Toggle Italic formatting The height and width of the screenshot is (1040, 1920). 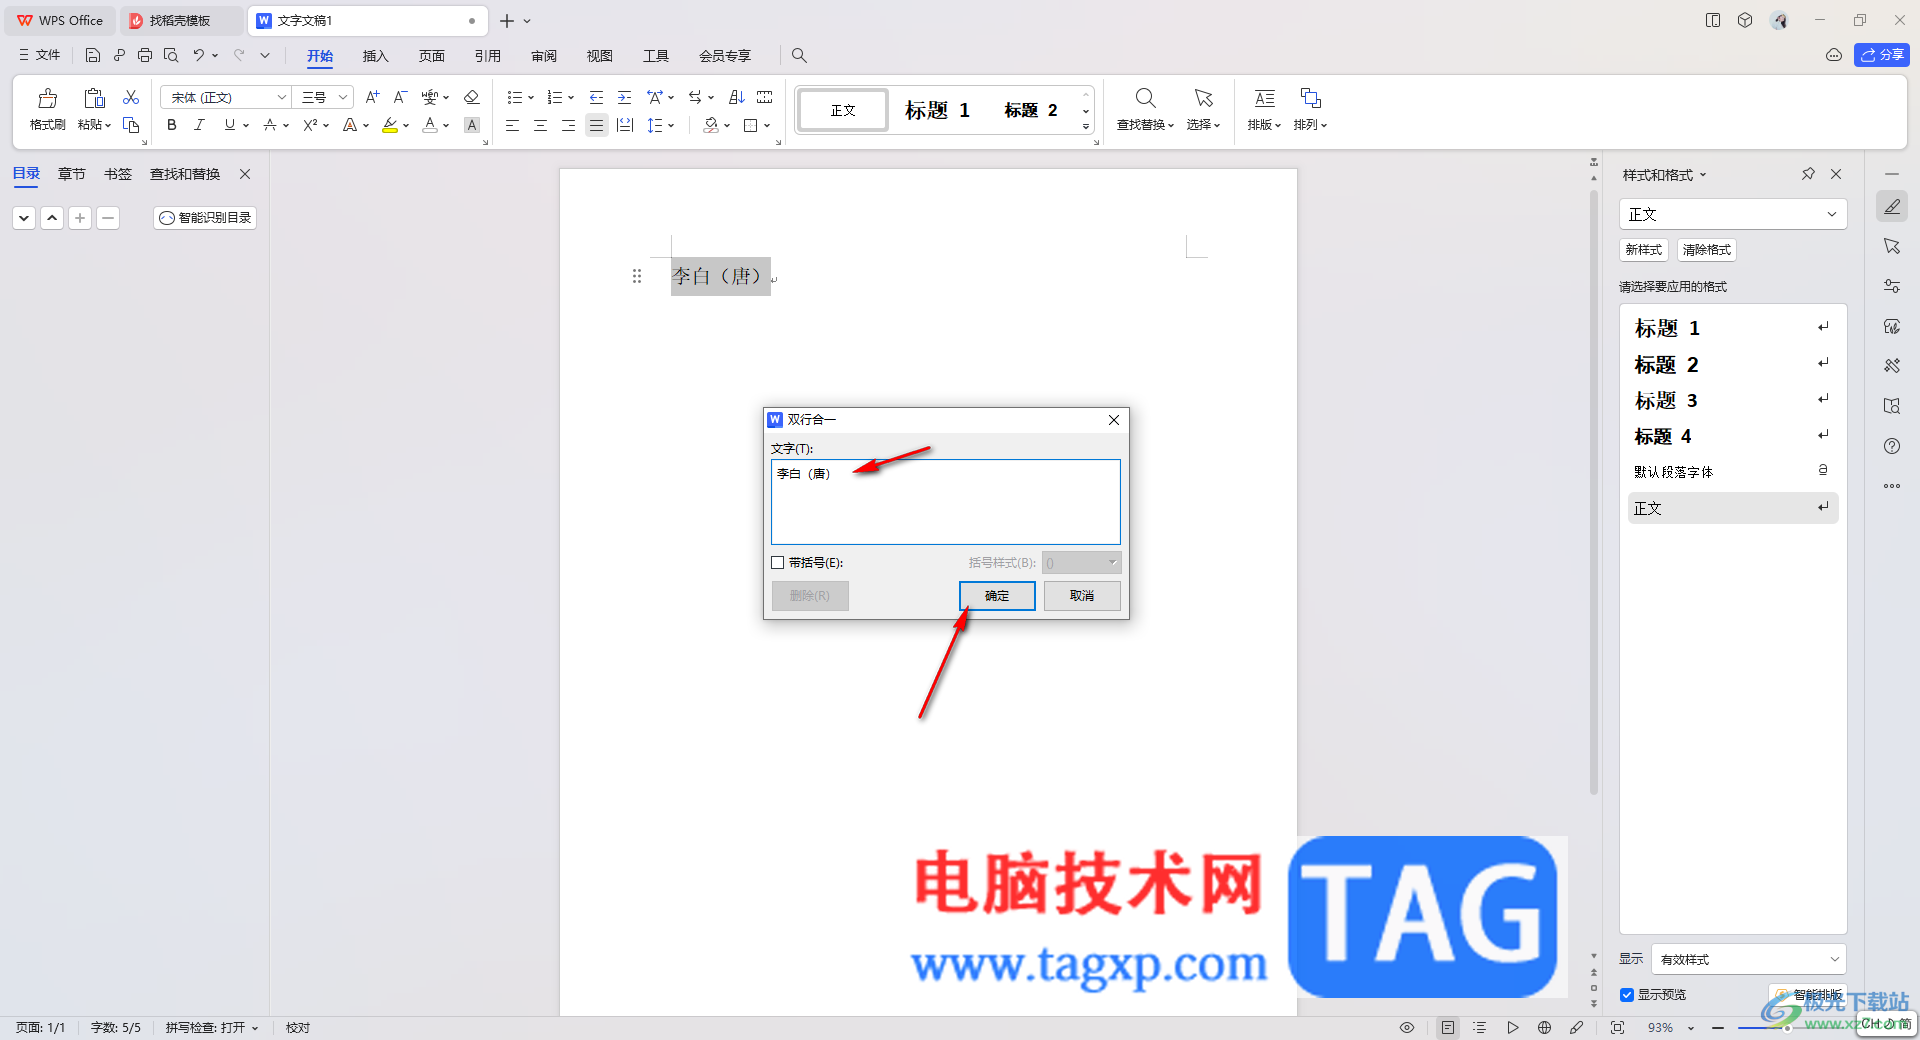199,125
